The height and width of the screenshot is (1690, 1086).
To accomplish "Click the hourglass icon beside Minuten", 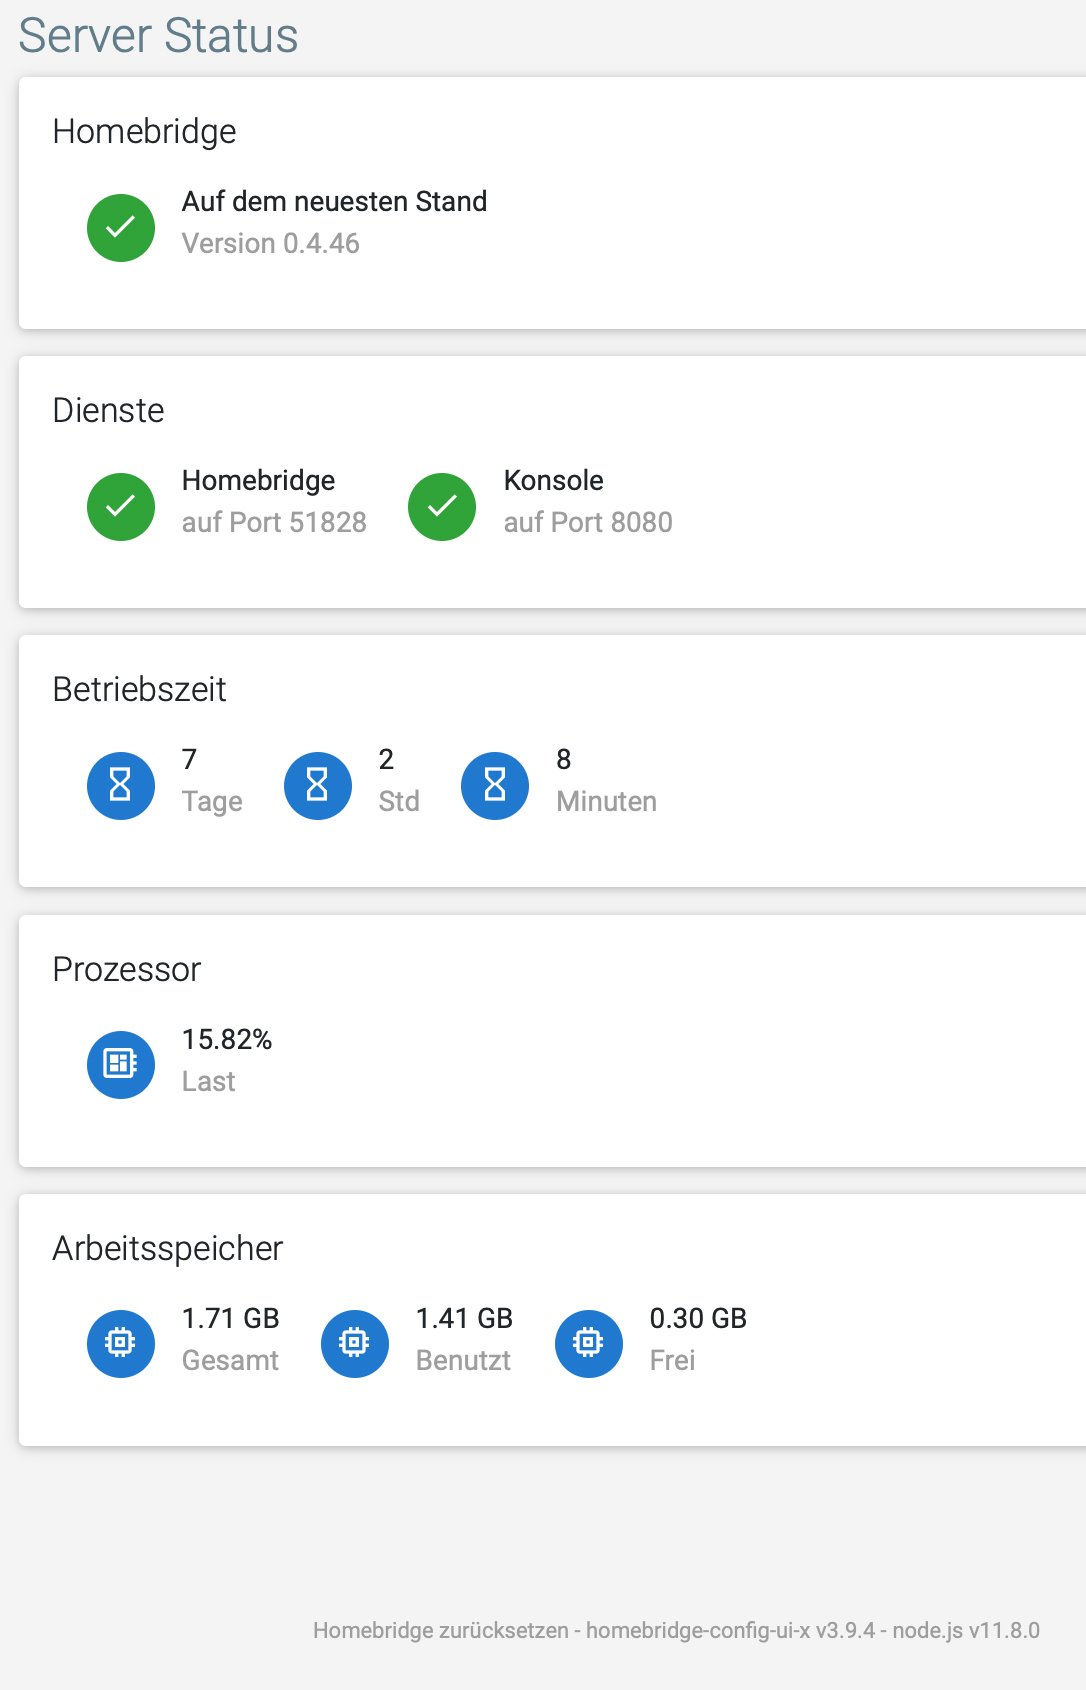I will (495, 786).
